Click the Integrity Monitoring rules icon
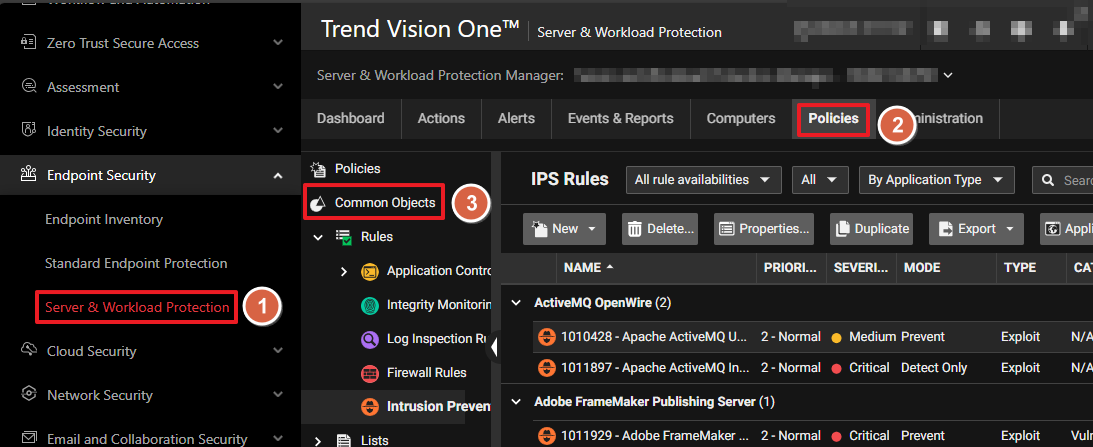Screen dimensions: 1093x447 [x=369, y=305]
